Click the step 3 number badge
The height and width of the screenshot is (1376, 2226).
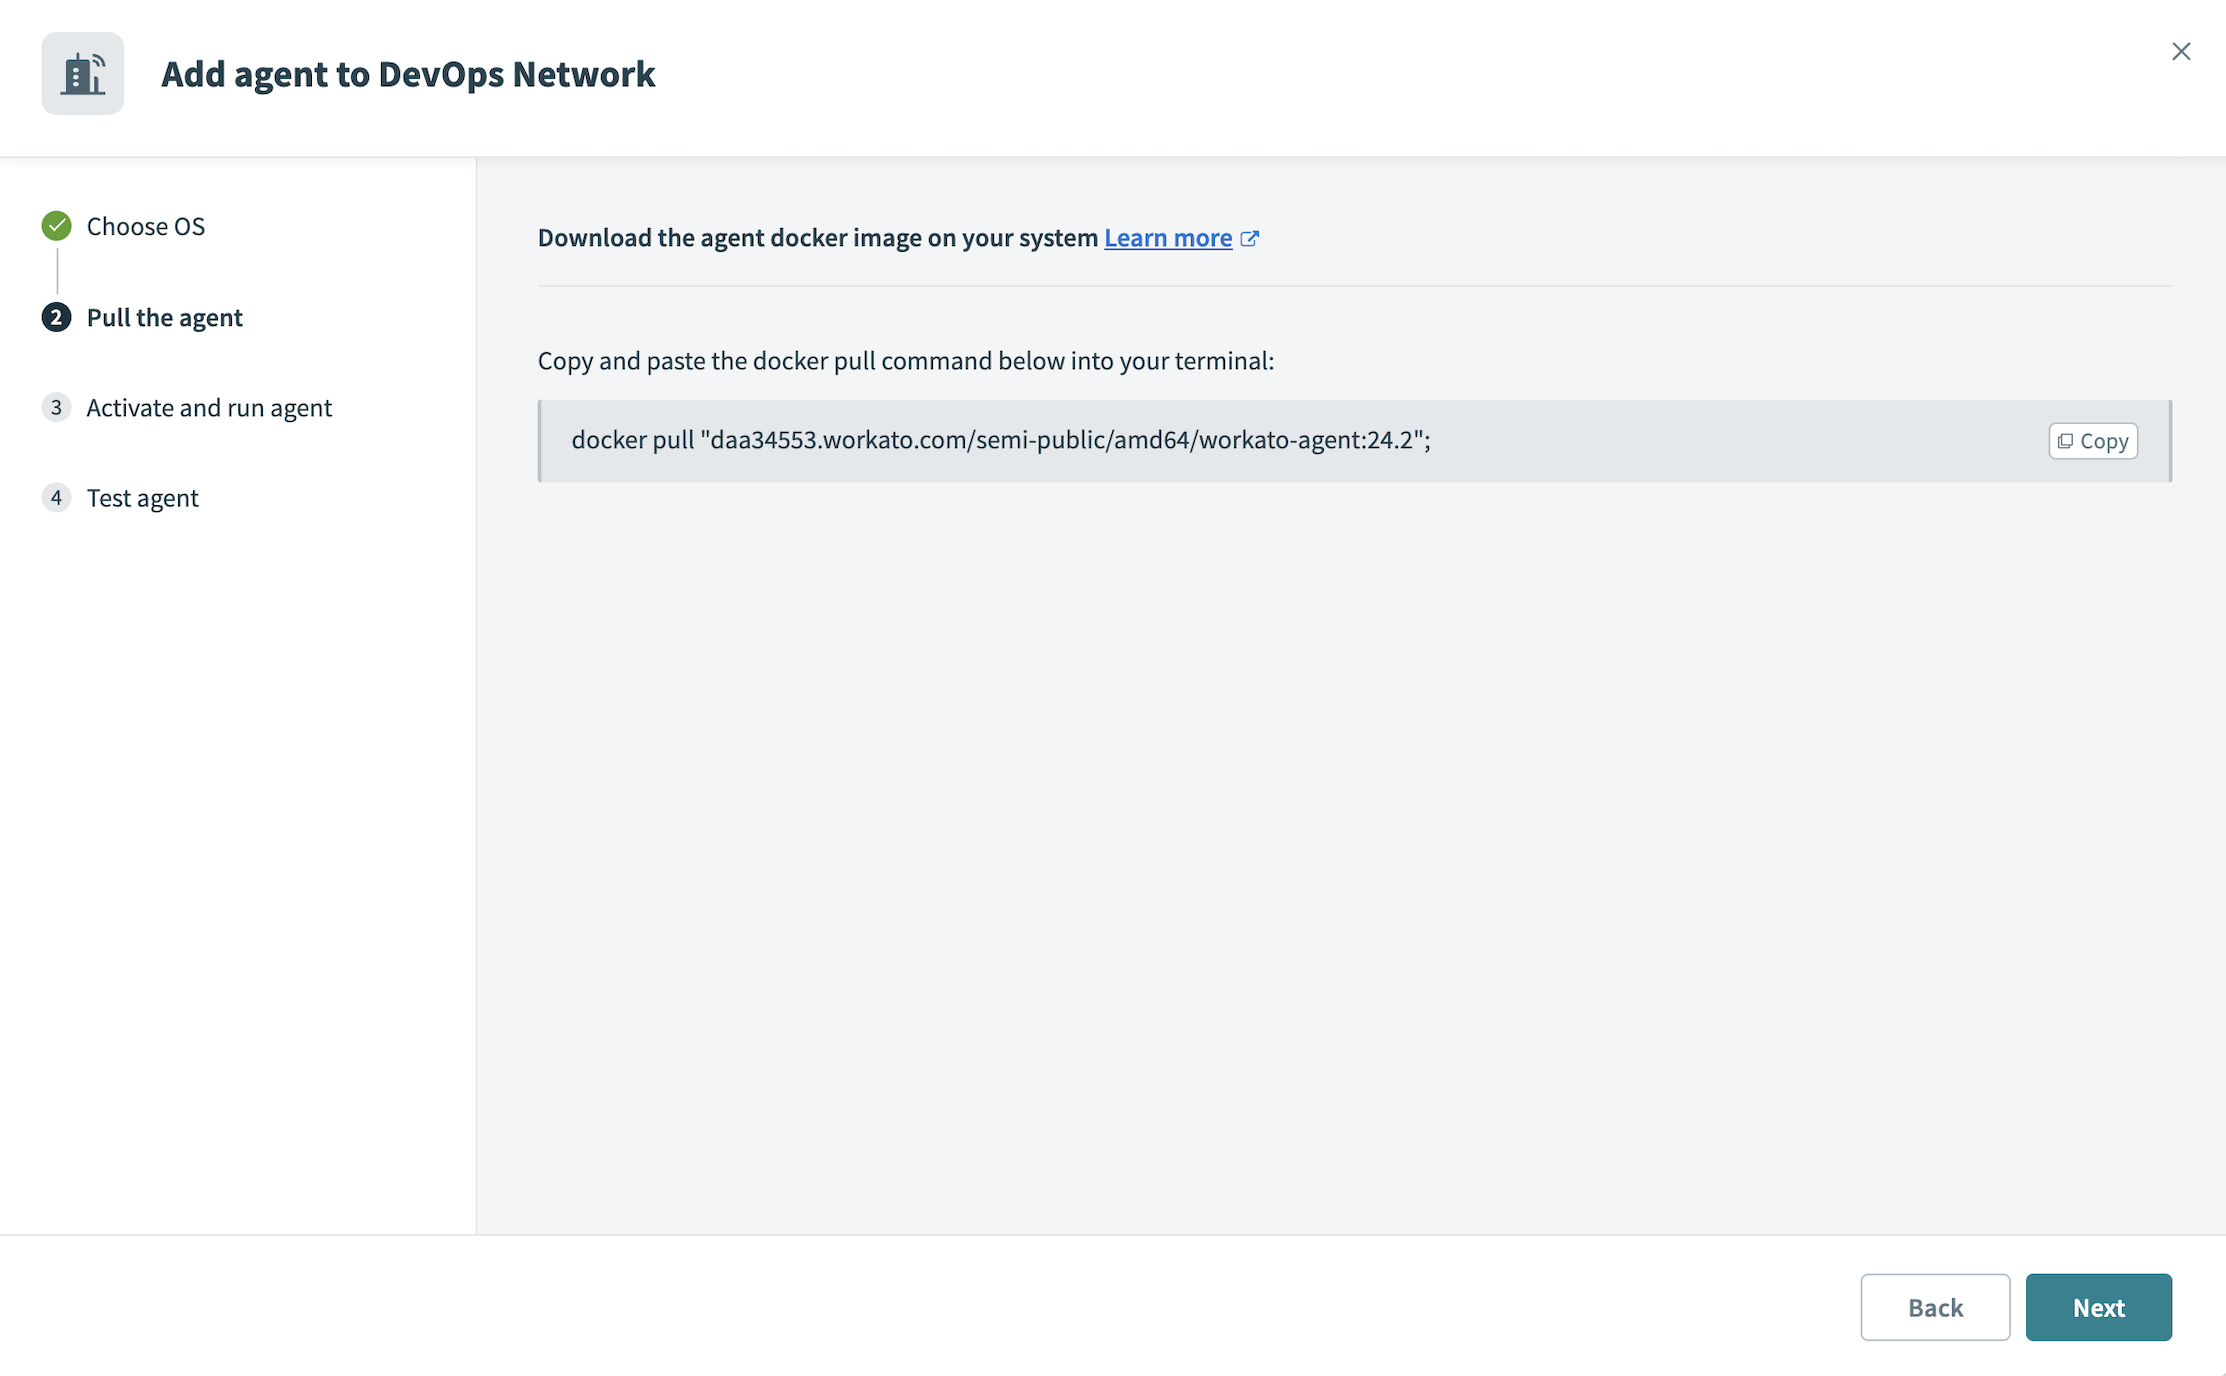(x=57, y=407)
